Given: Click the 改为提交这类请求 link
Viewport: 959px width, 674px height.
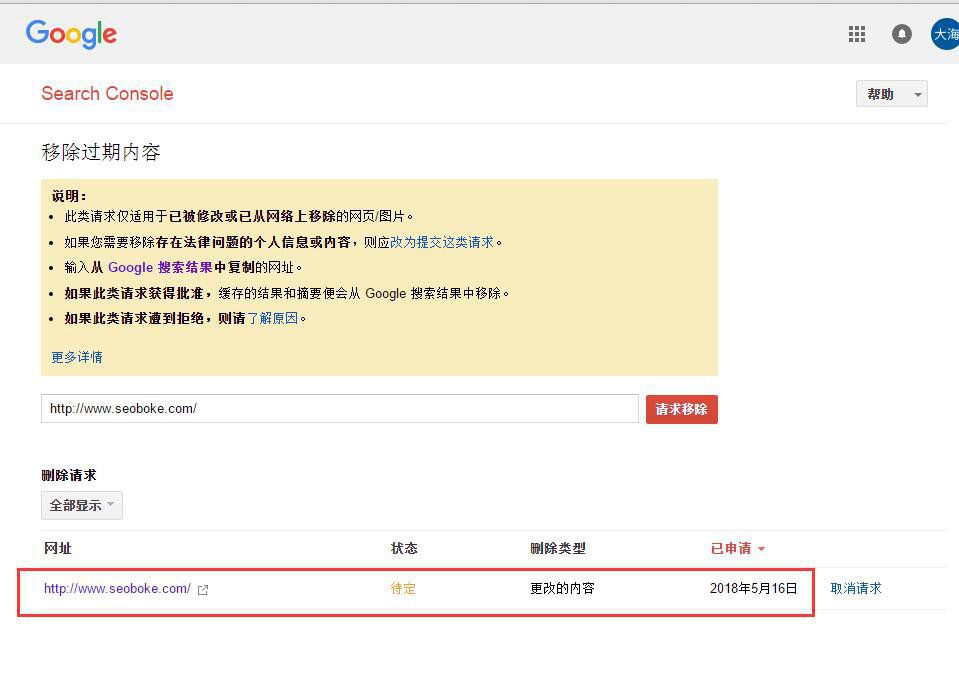Looking at the screenshot, I should click(x=442, y=242).
